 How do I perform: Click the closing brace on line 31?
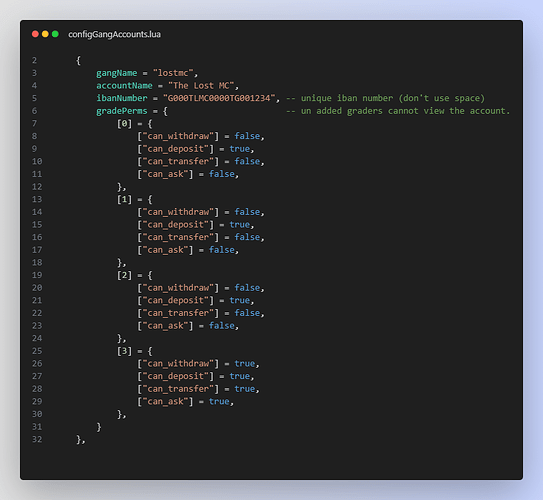click(x=99, y=427)
